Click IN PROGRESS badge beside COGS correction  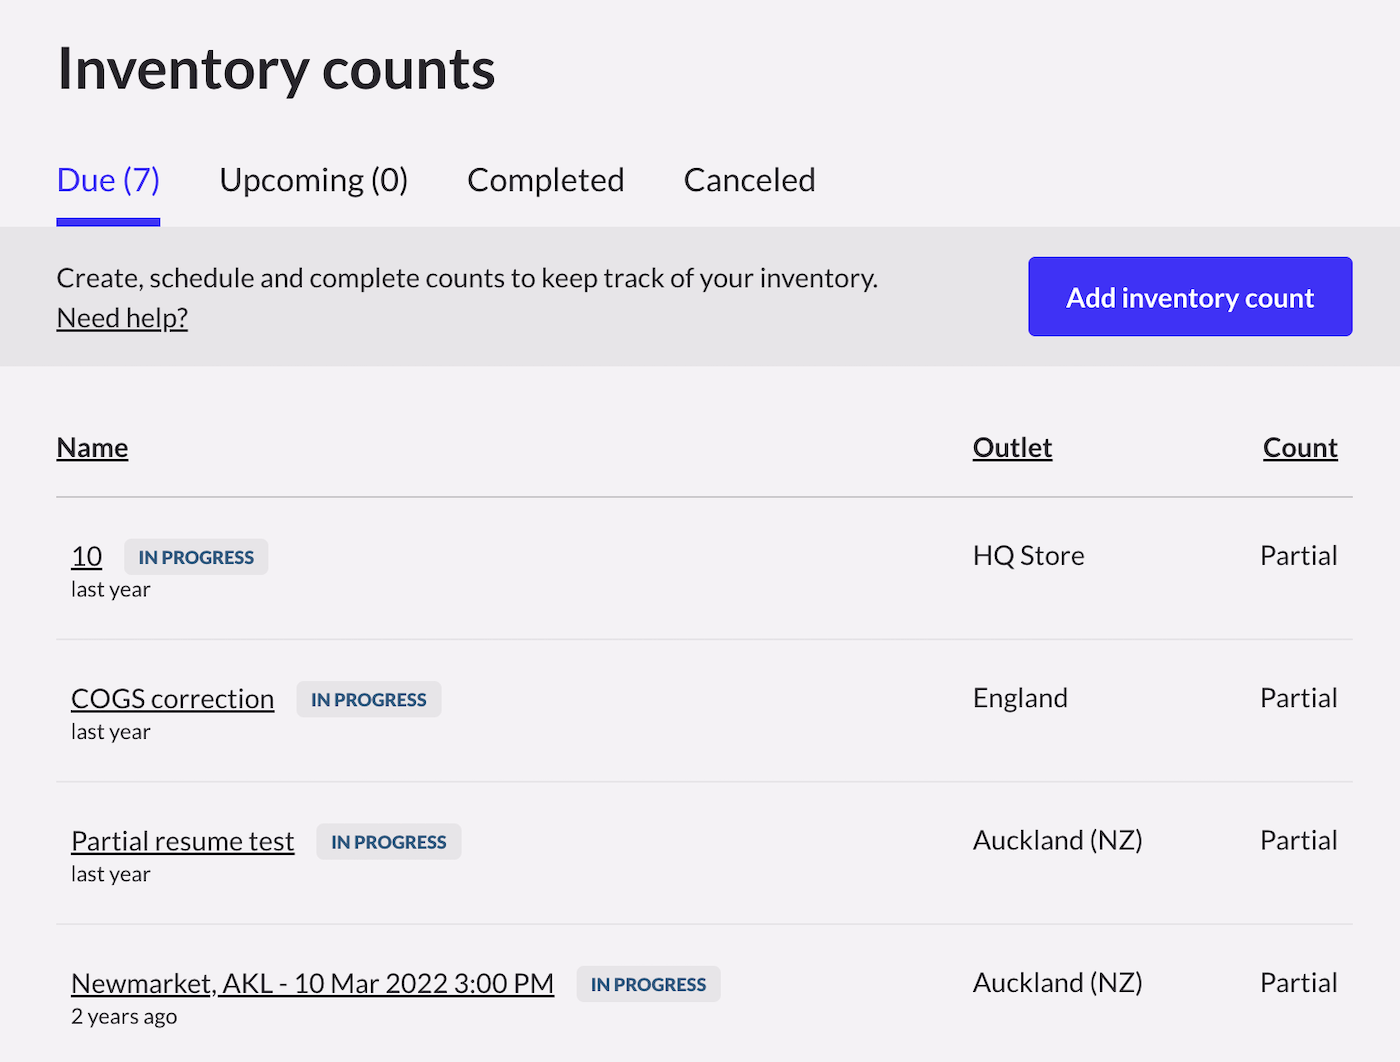point(369,699)
